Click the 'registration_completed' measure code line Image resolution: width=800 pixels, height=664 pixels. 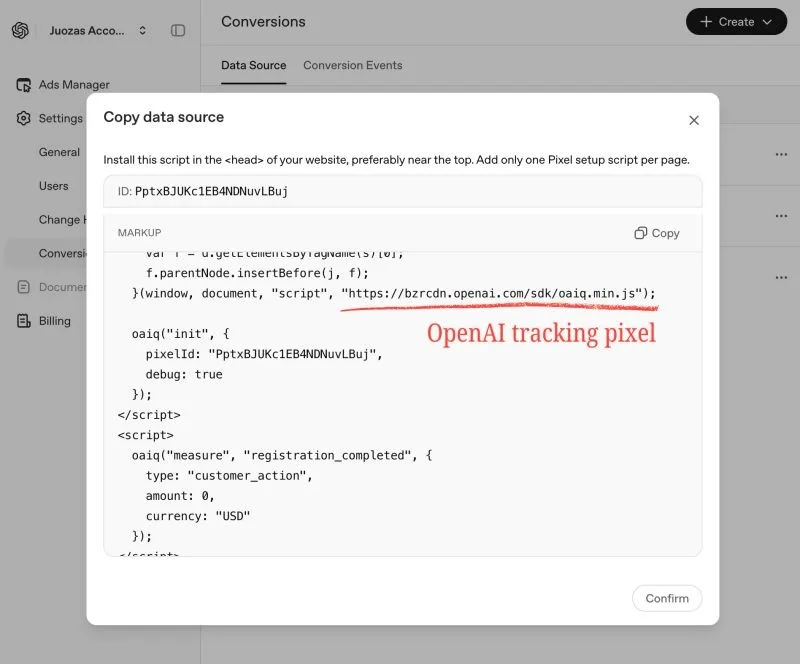click(282, 455)
